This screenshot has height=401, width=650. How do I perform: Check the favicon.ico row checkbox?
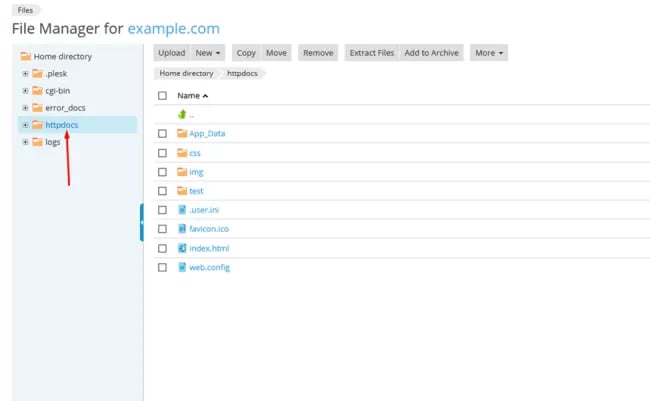click(162, 229)
